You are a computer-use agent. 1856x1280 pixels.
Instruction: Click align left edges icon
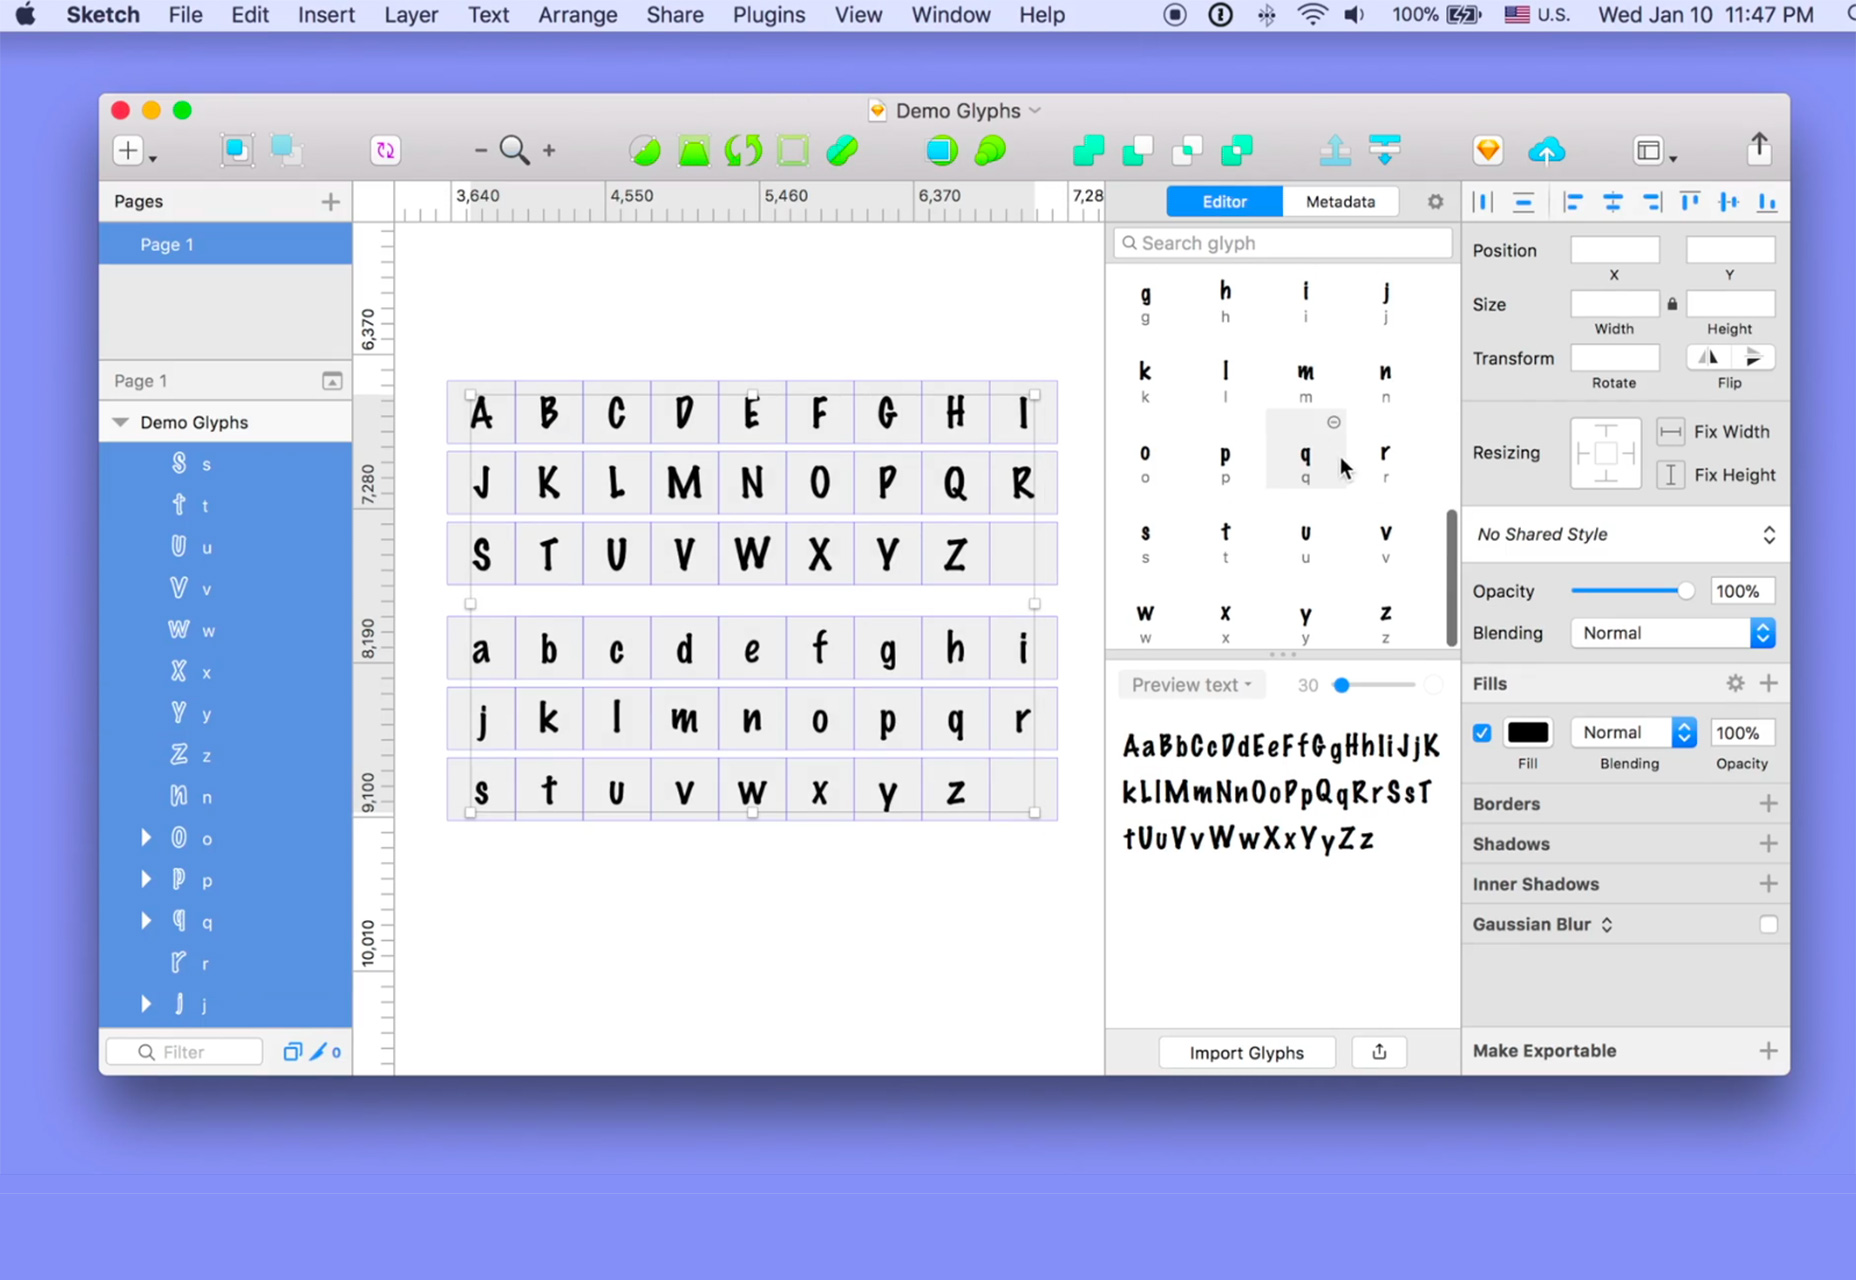point(1572,202)
